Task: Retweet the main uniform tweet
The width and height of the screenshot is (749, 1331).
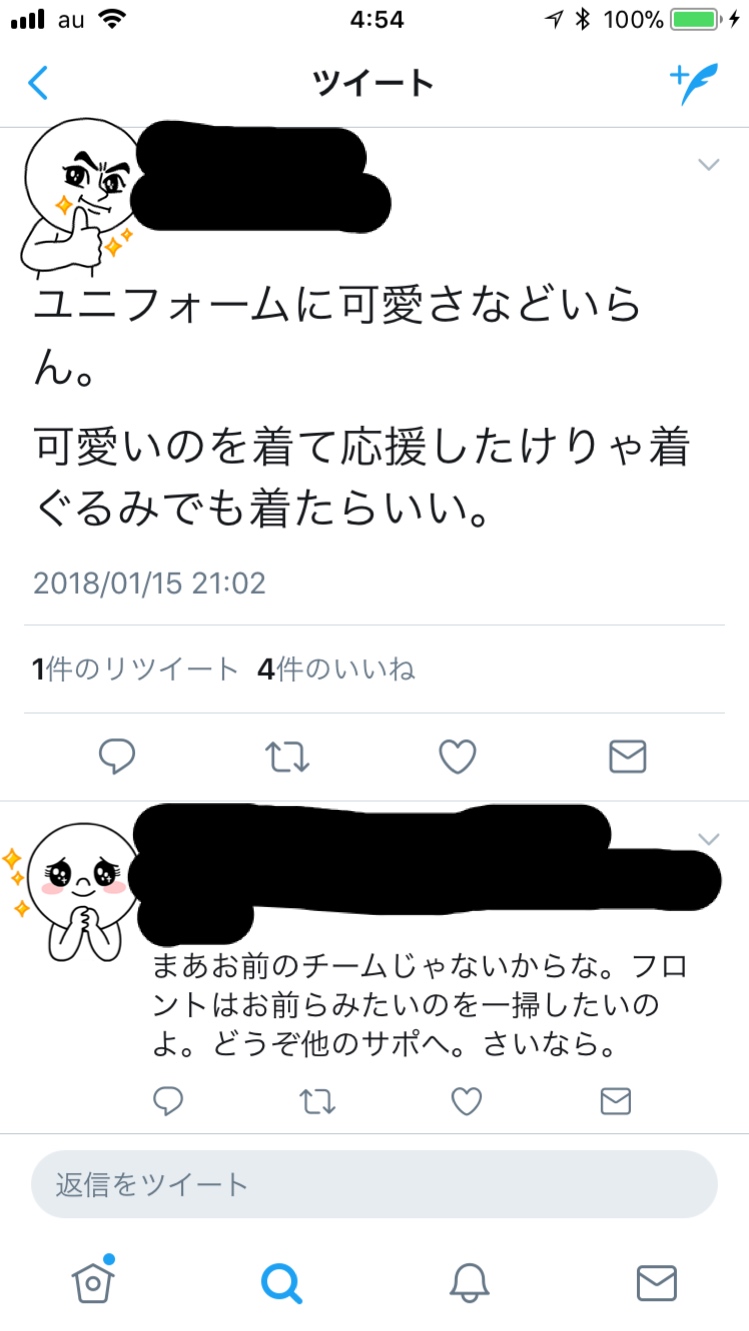Action: pyautogui.click(x=289, y=757)
